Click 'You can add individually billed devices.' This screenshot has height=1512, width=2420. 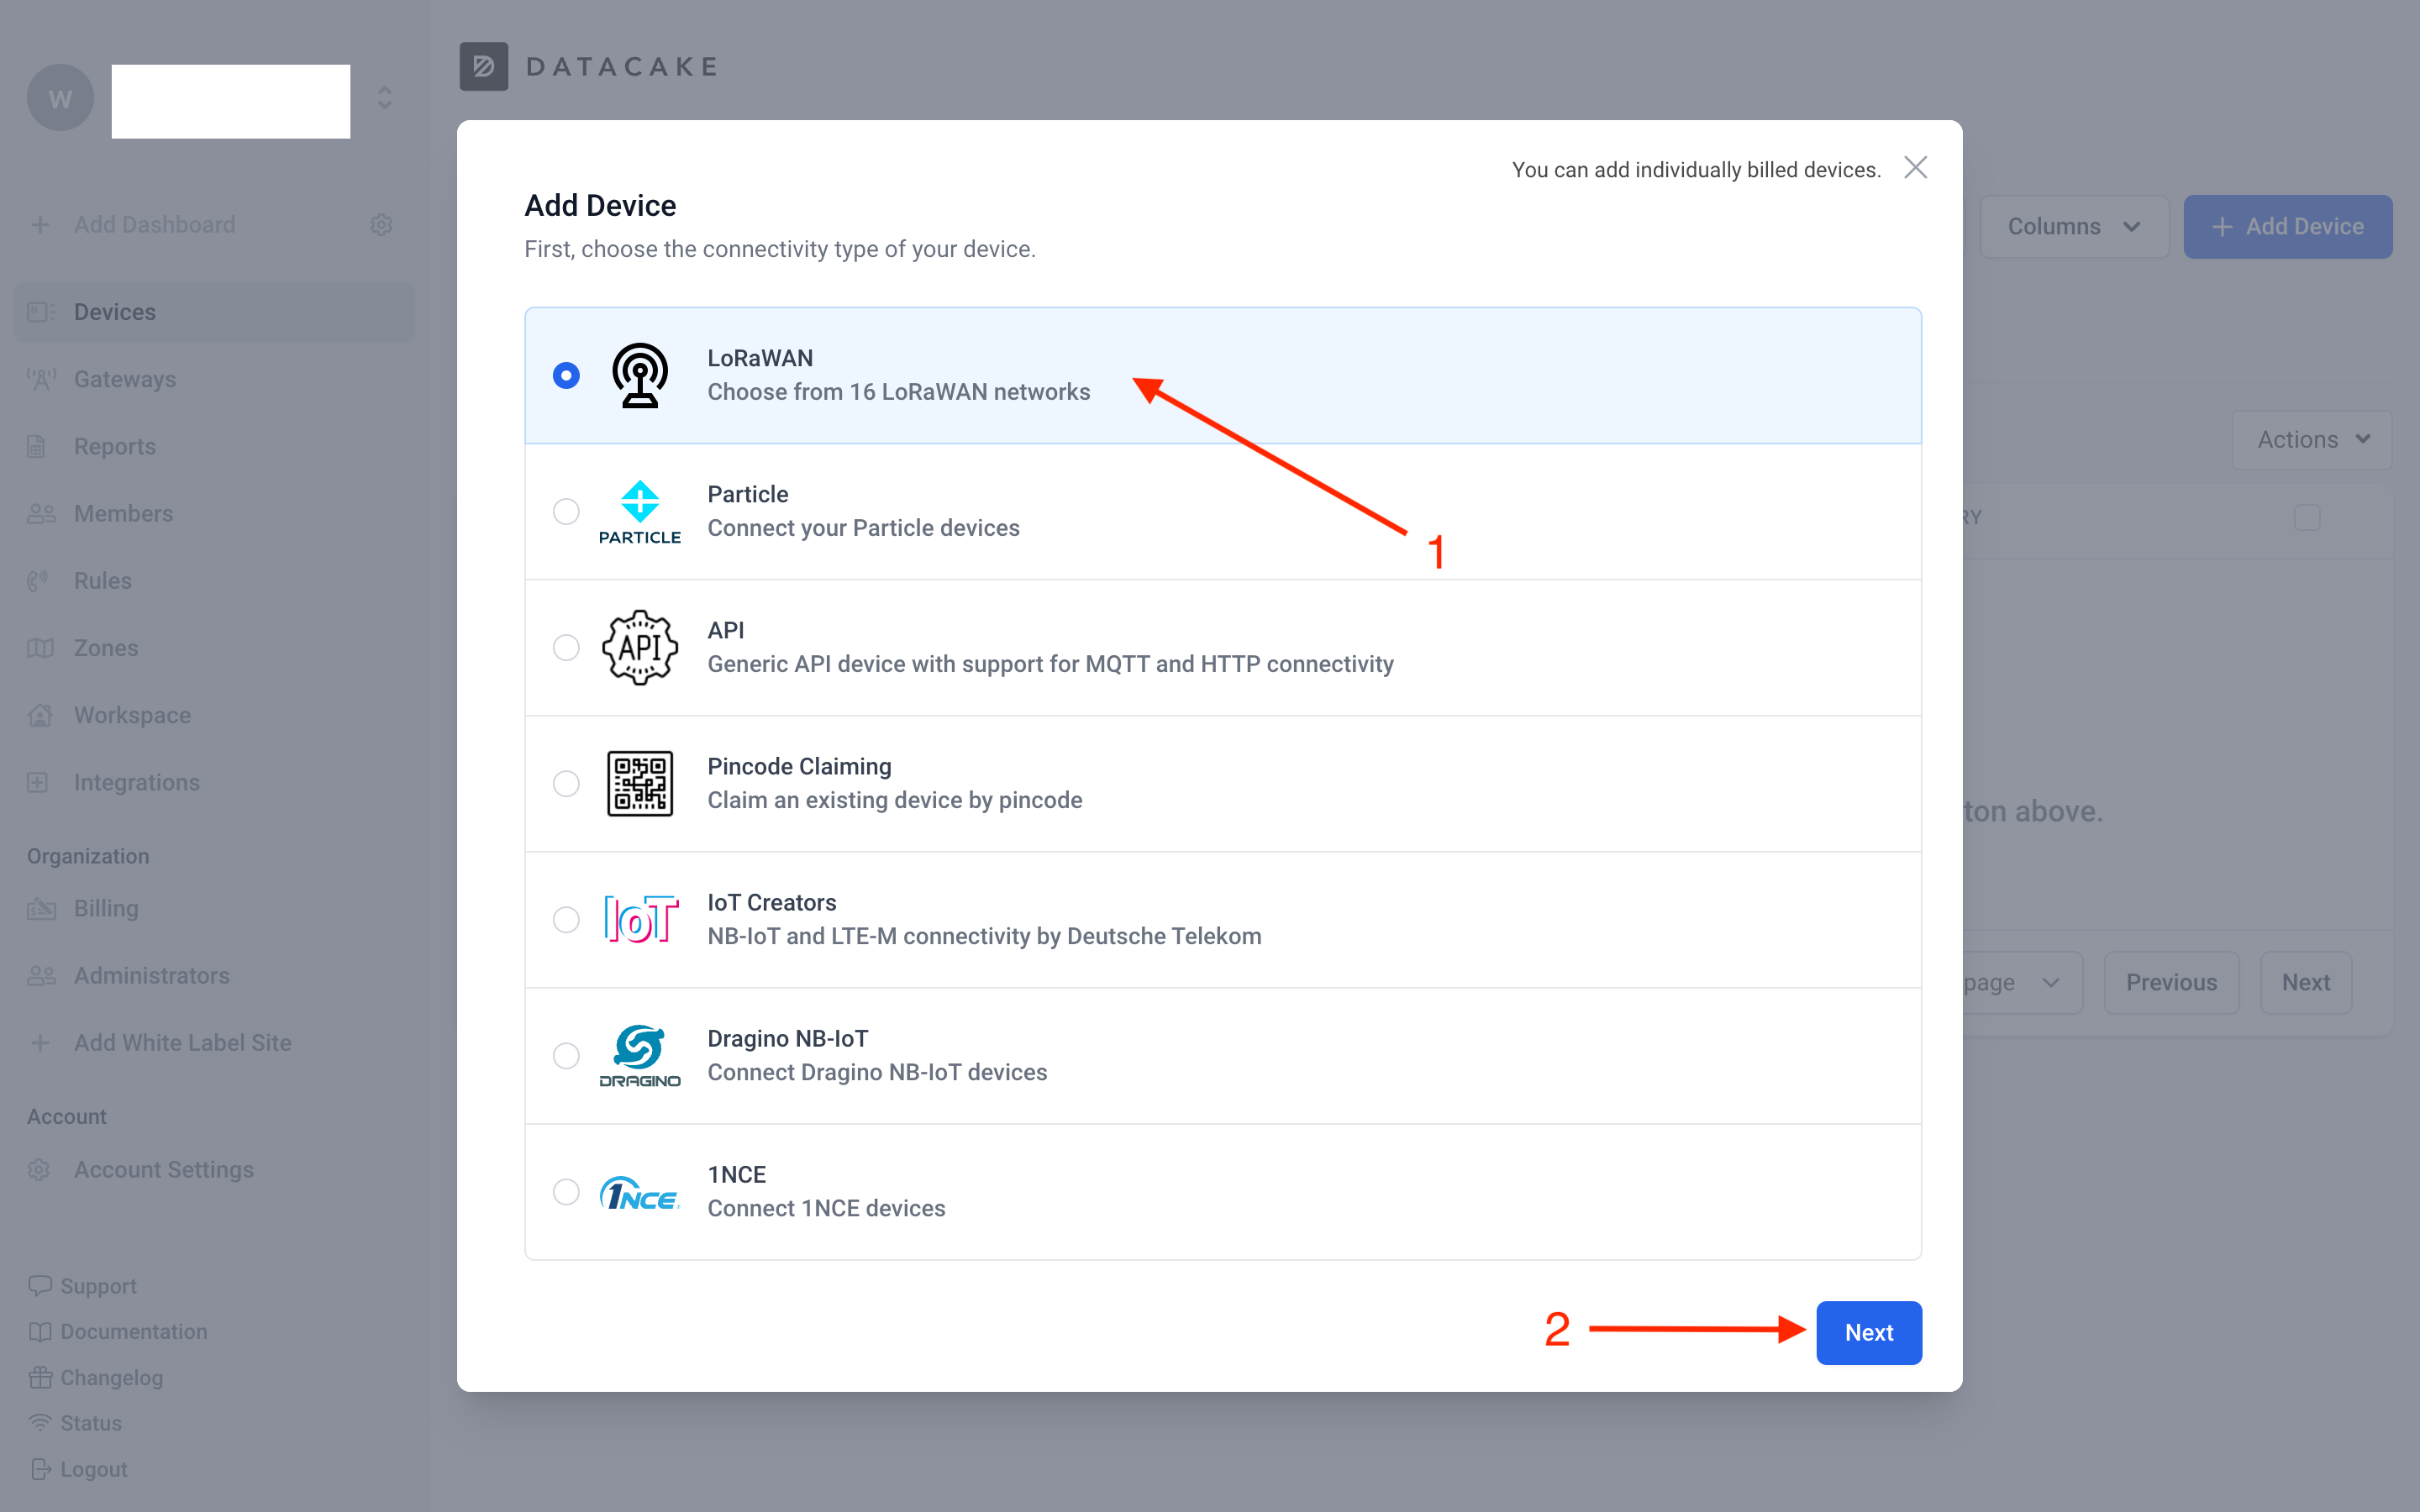click(1696, 170)
